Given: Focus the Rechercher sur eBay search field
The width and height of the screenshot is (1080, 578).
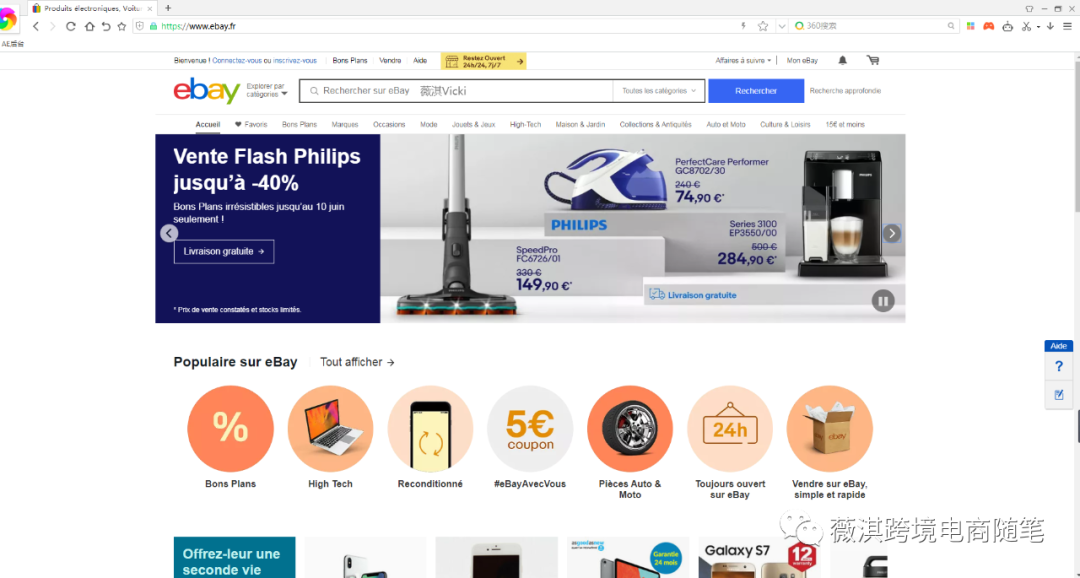Looking at the screenshot, I should click(x=456, y=91).
